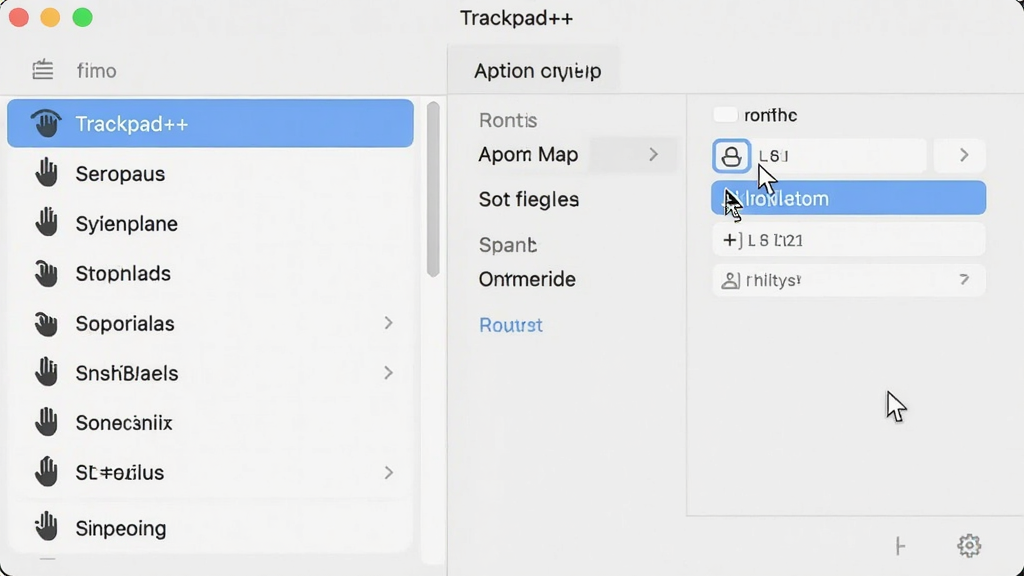1024x576 pixels.
Task: Select Sonecaniix in the sidebar
Action: [210, 423]
